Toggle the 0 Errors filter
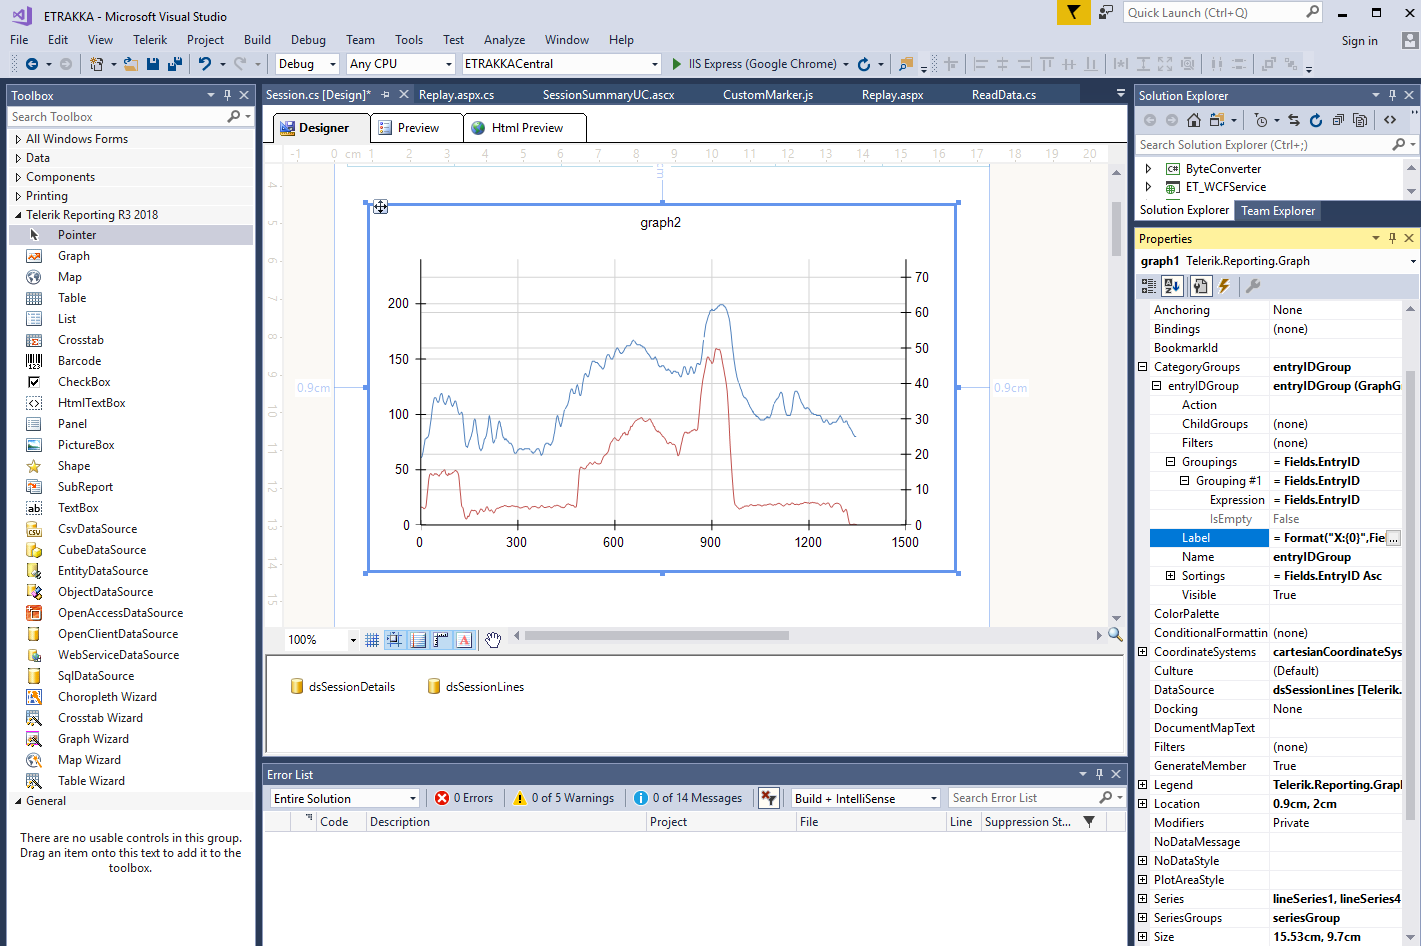Screen dimensions: 1421x946 [464, 798]
